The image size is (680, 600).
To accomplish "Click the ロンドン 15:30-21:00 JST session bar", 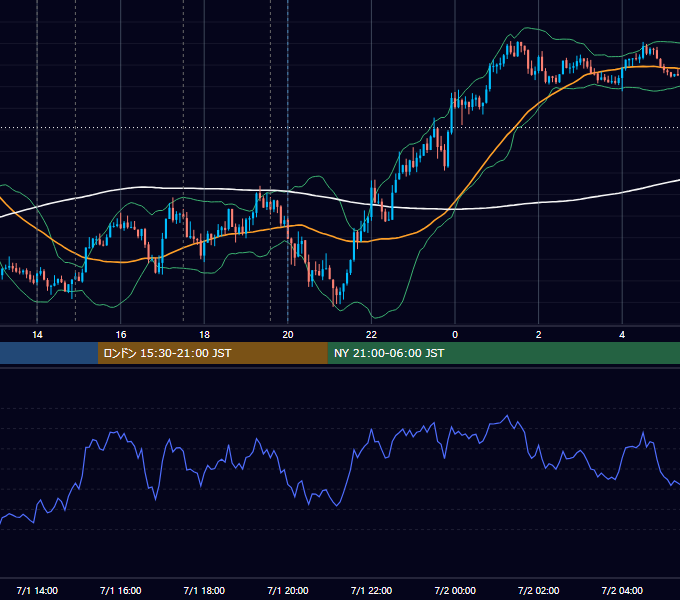I will point(212,353).
